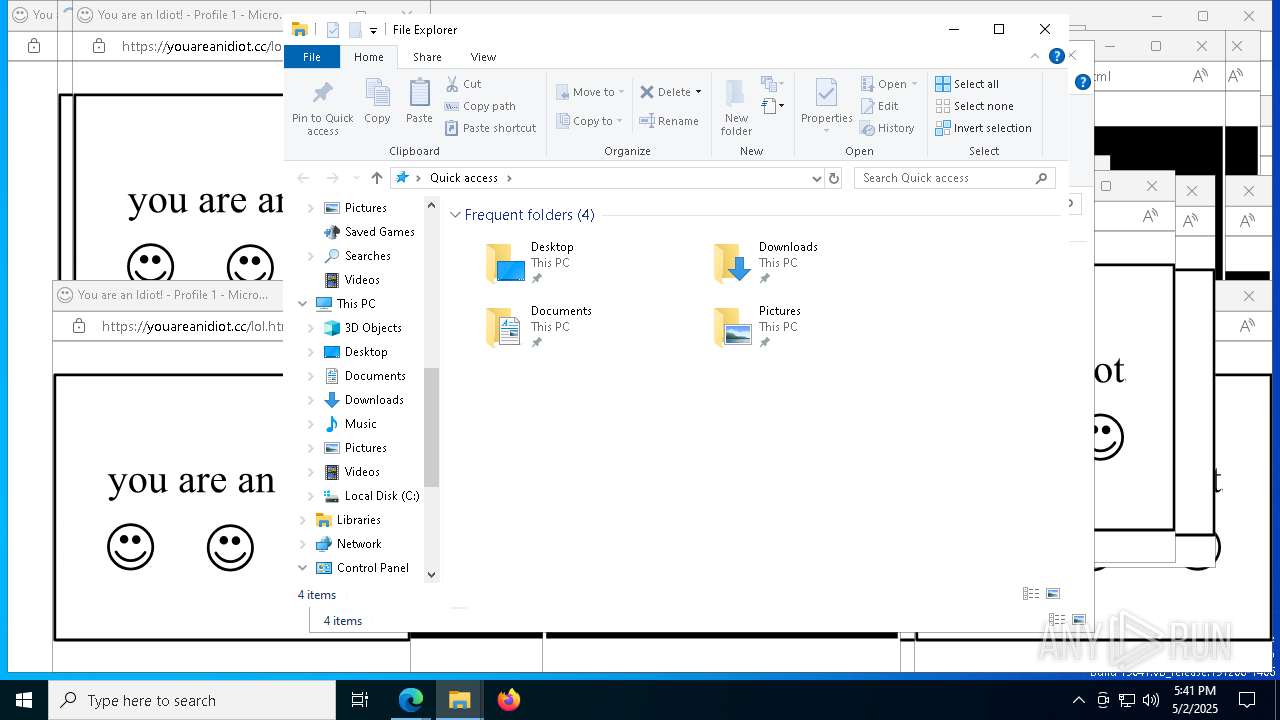This screenshot has width=1280, height=720.
Task: Create a New folder from ribbon
Action: pos(736,107)
